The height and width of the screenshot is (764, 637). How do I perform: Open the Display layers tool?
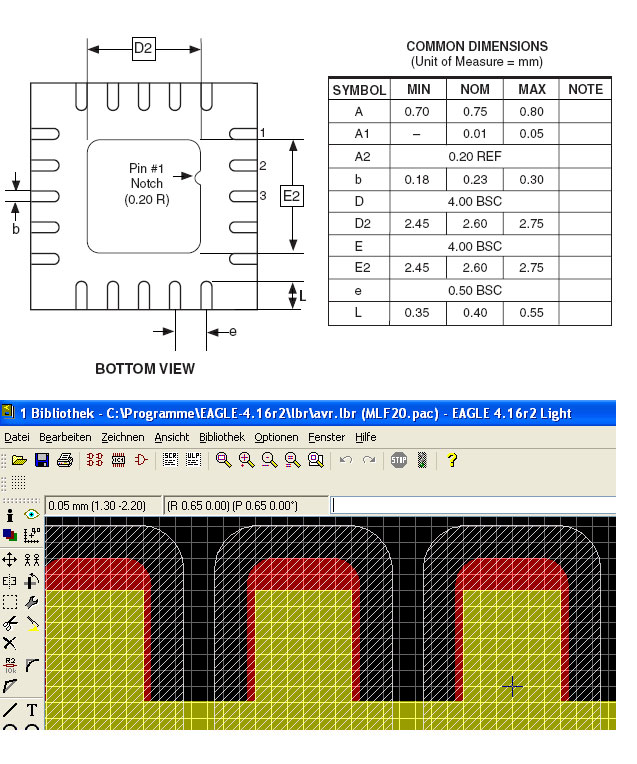tap(10, 535)
